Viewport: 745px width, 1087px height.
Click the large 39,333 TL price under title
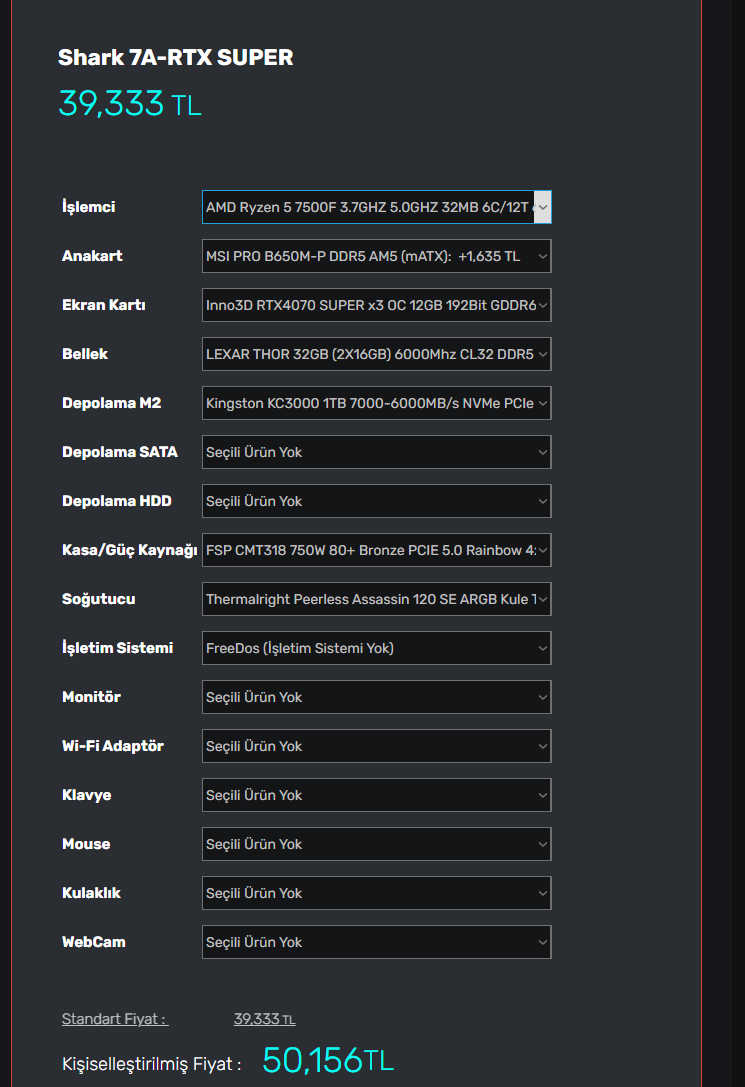[x=130, y=104]
